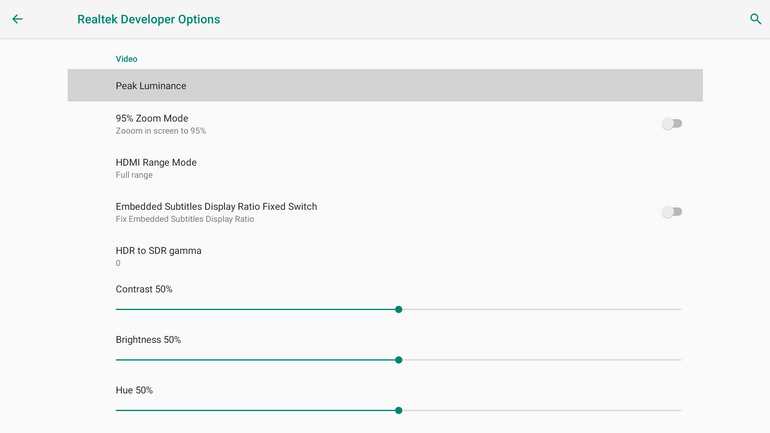This screenshot has height=433, width=770.
Task: Set Contrast to maximum on slider track
Action: 680,310
